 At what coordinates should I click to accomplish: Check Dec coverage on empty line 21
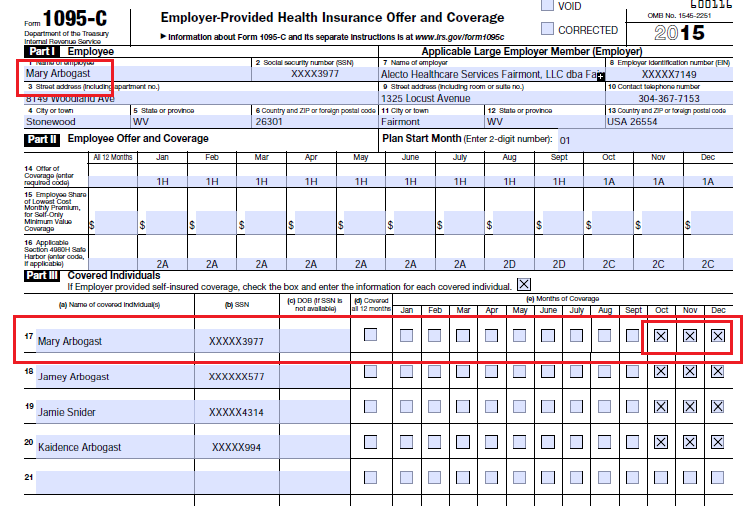[717, 477]
